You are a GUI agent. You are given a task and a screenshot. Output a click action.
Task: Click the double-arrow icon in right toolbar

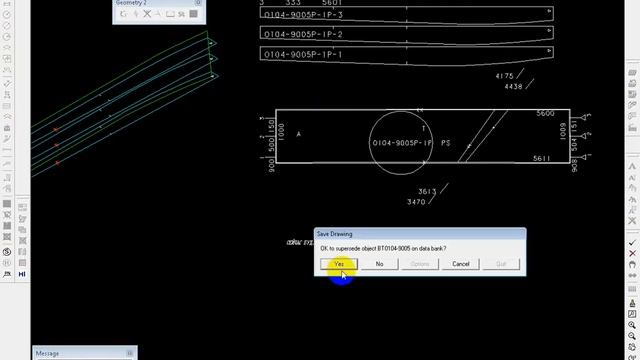point(632,276)
